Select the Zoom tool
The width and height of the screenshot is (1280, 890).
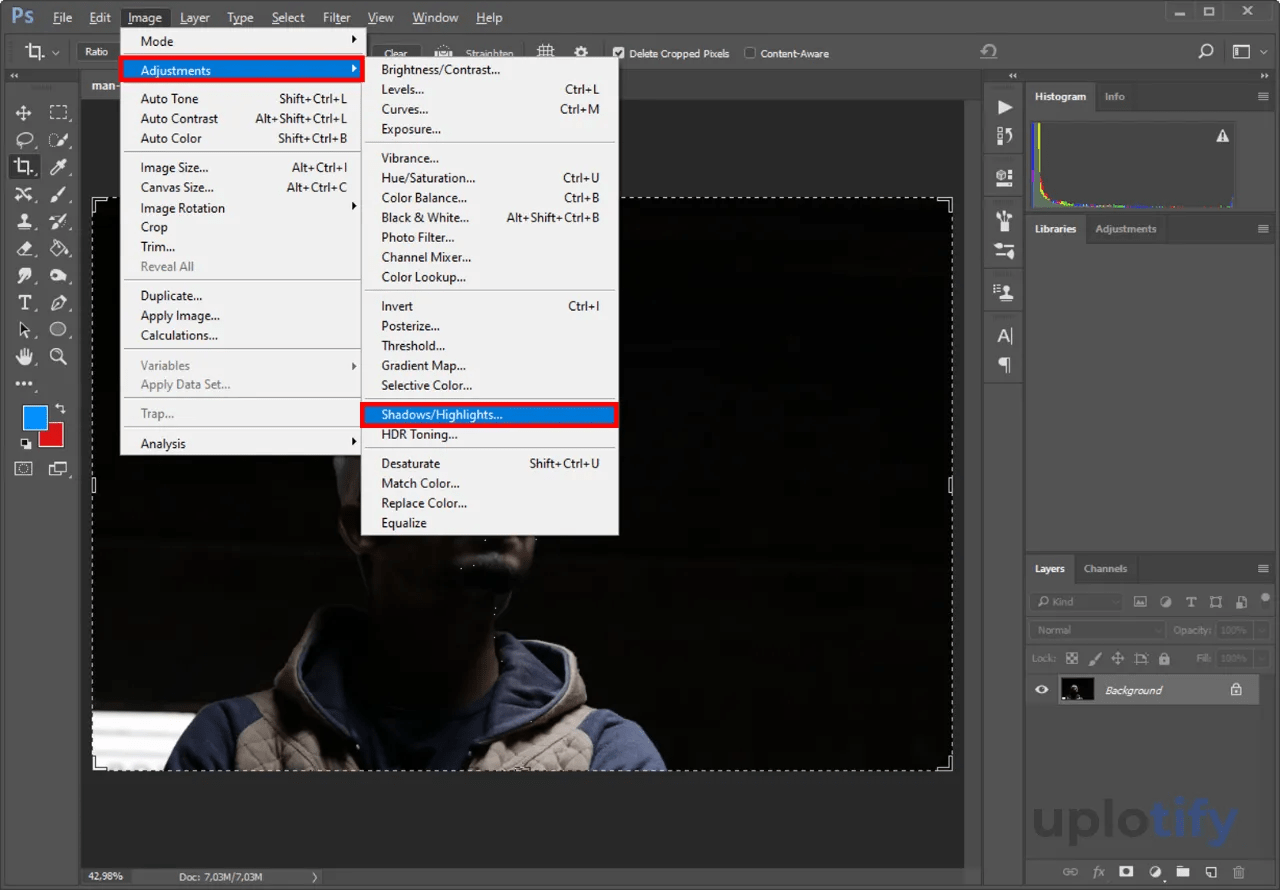59,357
